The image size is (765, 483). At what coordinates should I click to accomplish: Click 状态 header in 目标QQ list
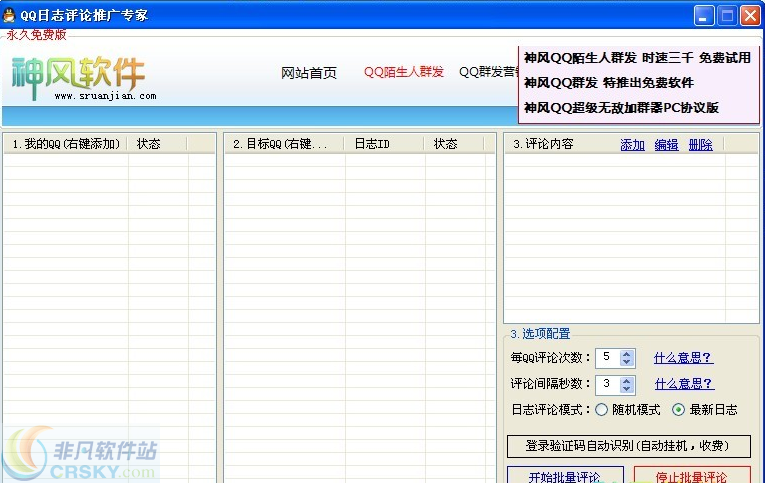pyautogui.click(x=454, y=144)
